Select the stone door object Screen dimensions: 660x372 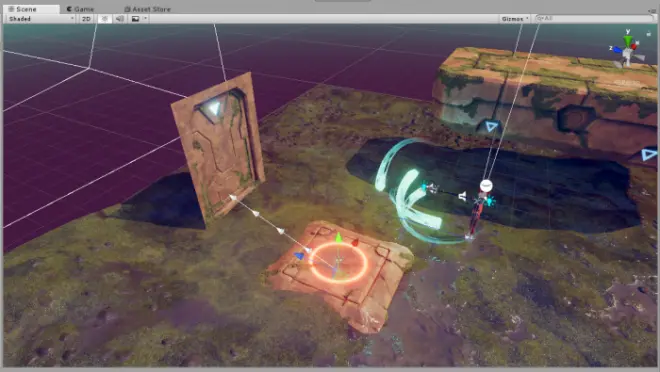tap(218, 147)
